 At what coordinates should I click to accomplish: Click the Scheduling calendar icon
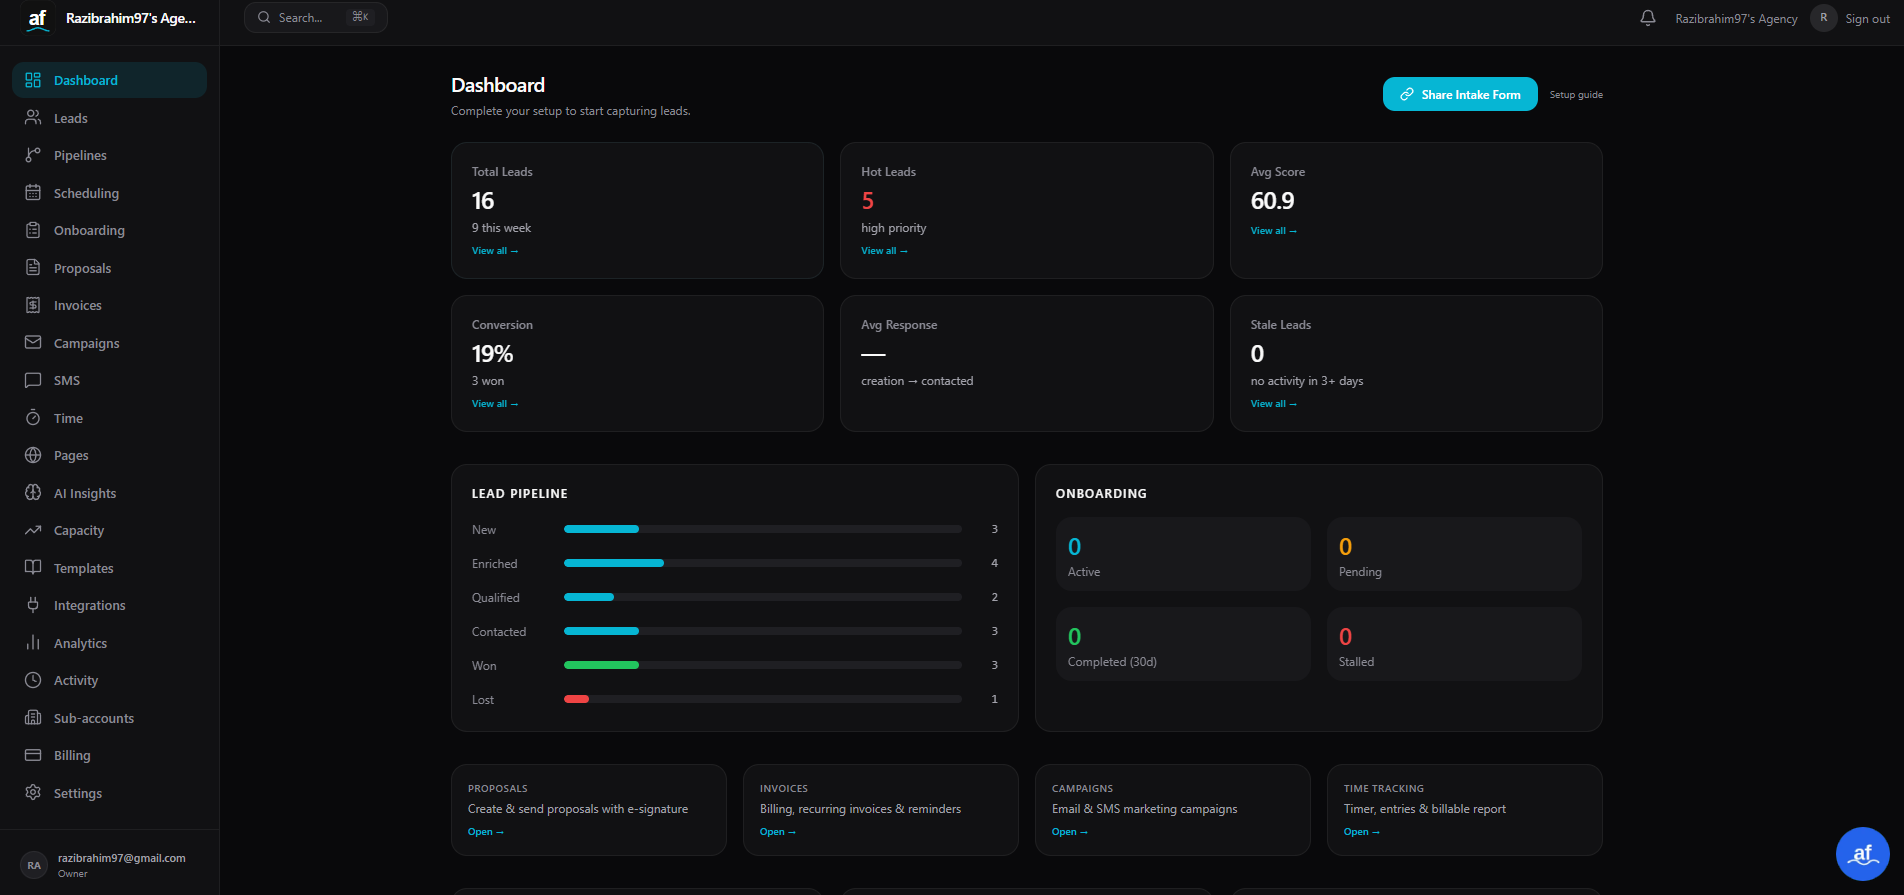click(x=33, y=193)
